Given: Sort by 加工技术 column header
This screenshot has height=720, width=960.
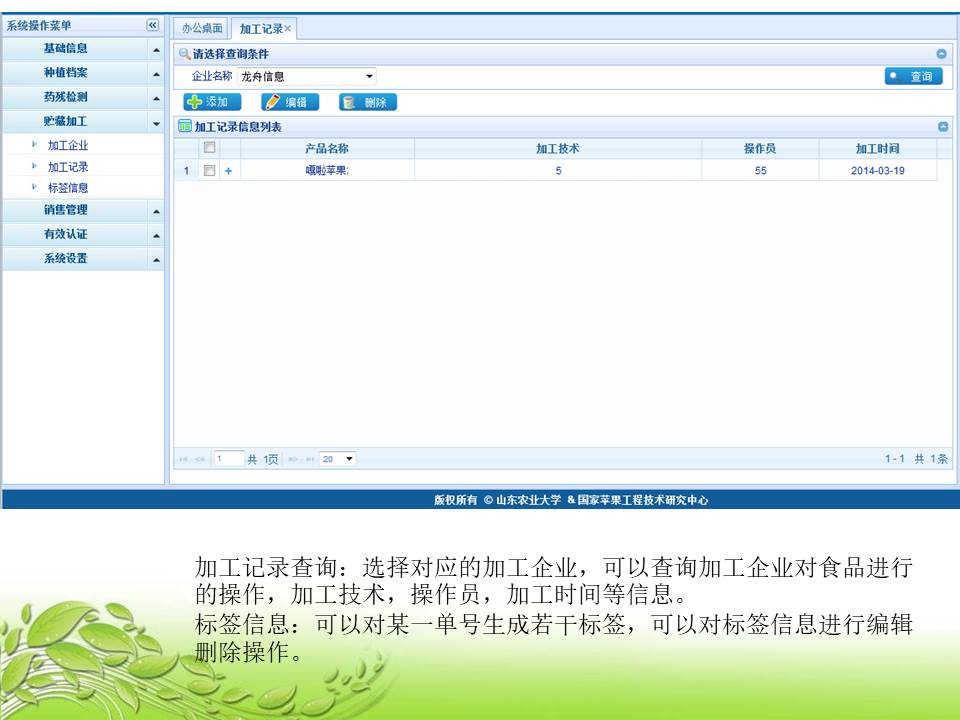Looking at the screenshot, I should click(558, 148).
